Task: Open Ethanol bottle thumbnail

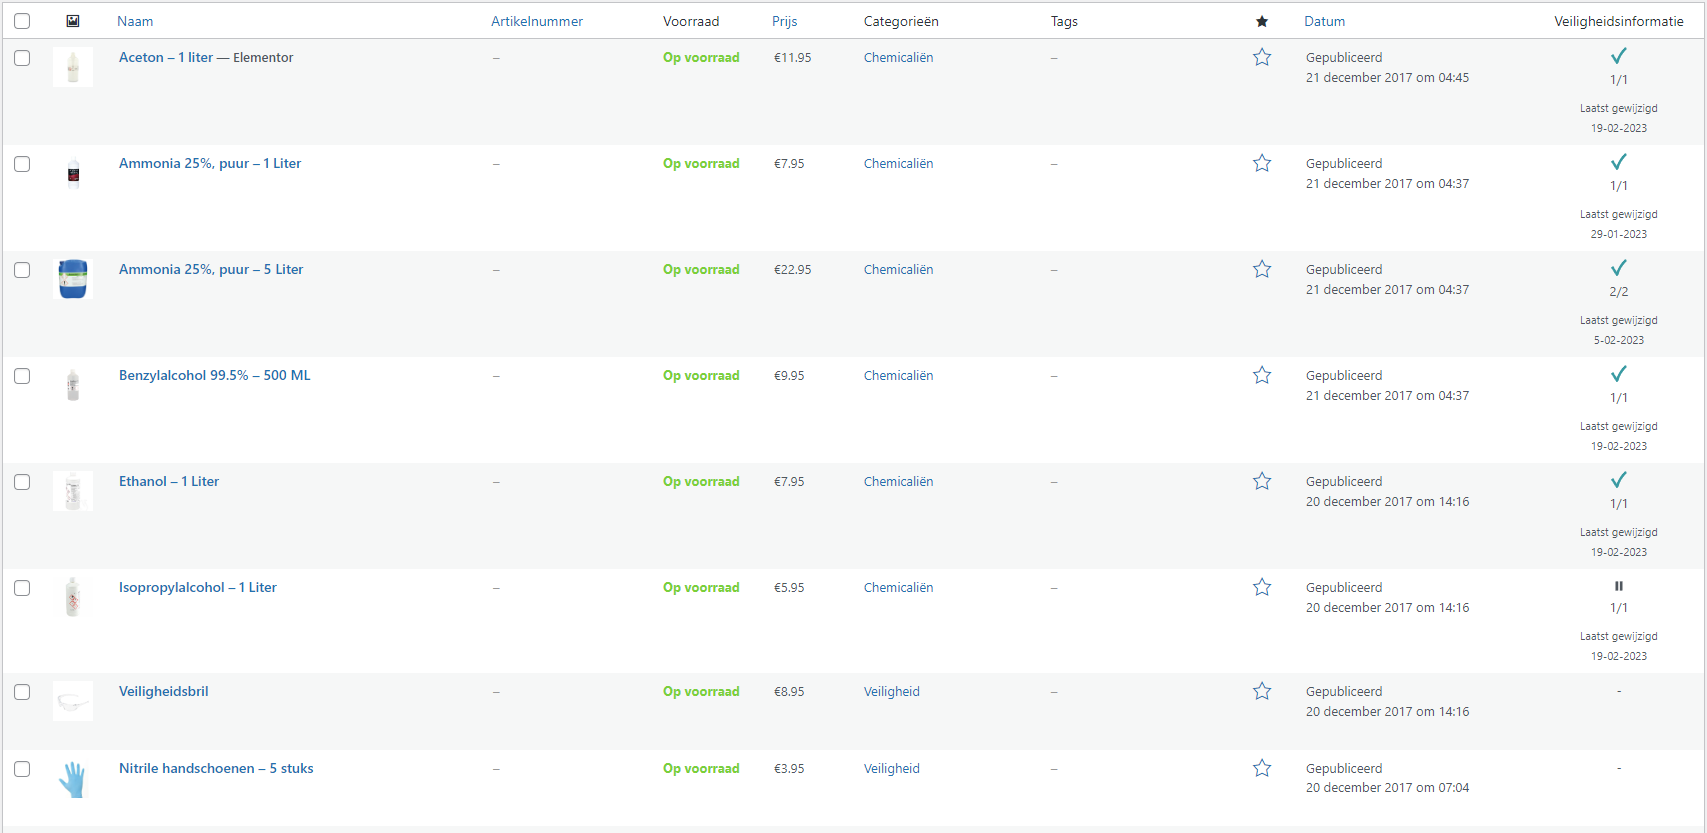Action: (73, 491)
